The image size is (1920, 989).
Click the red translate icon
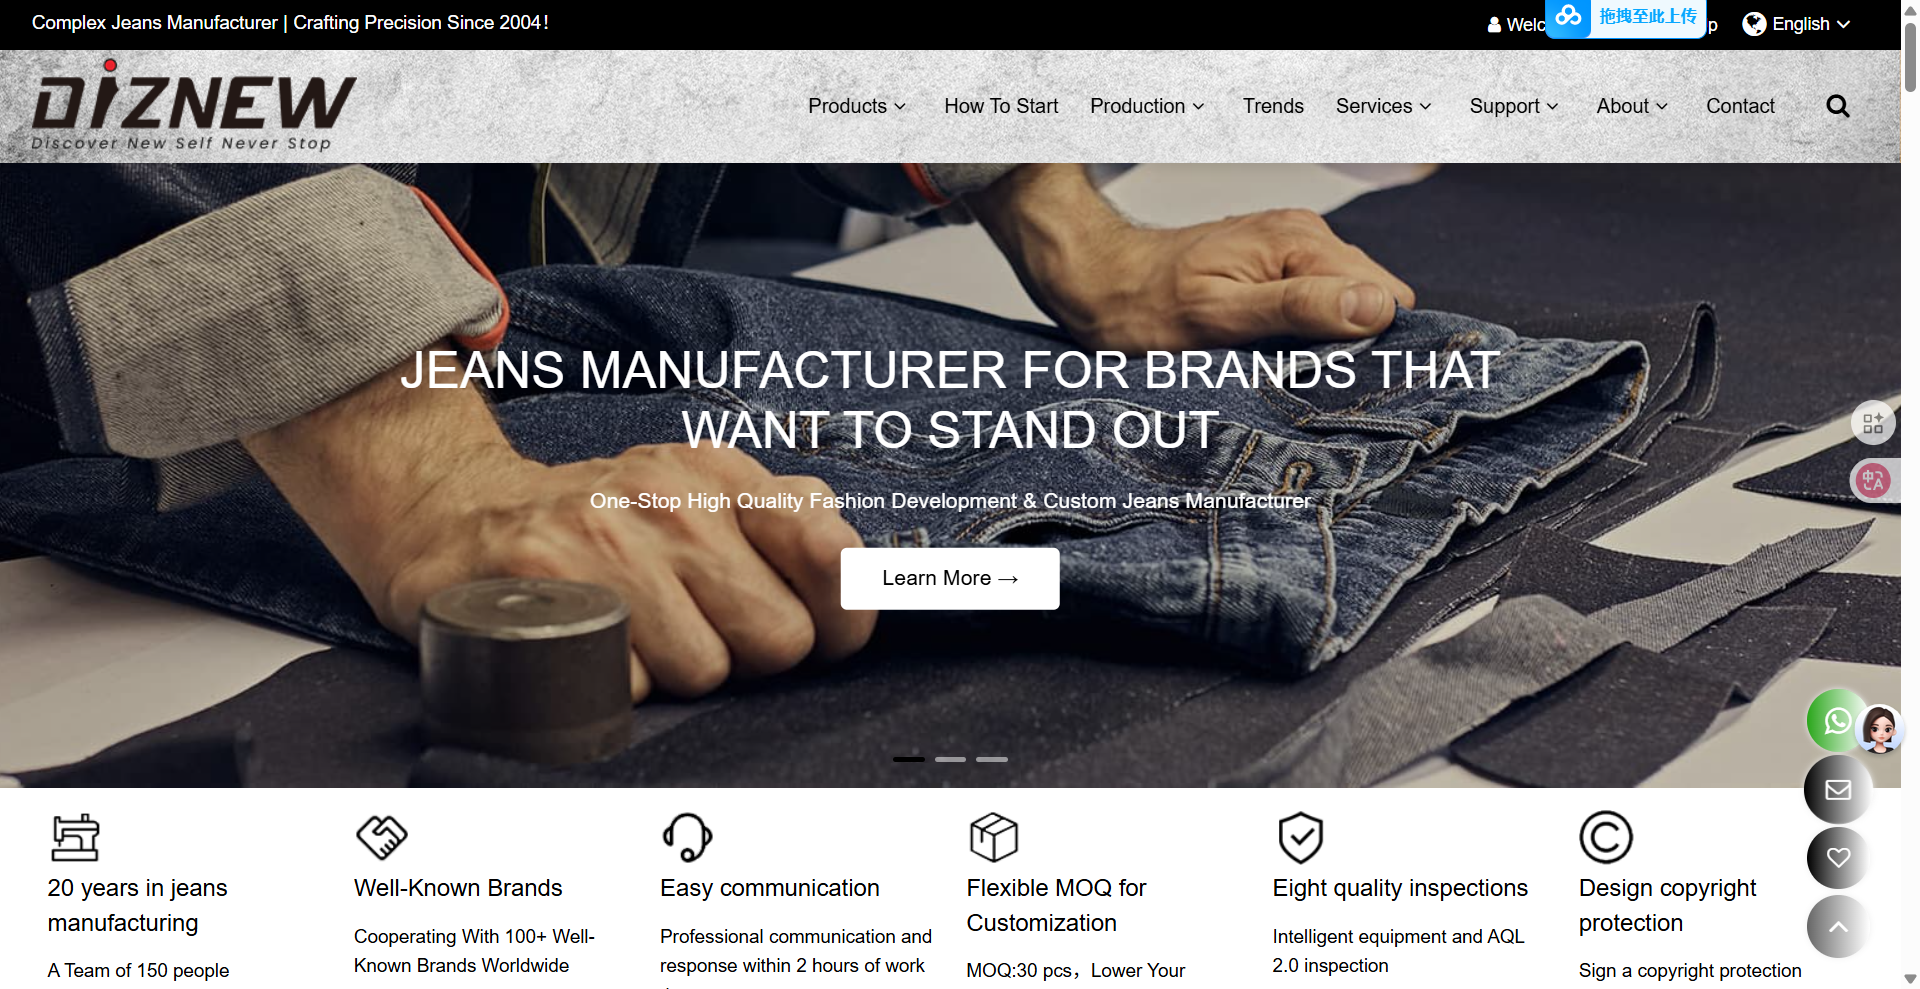[1873, 481]
